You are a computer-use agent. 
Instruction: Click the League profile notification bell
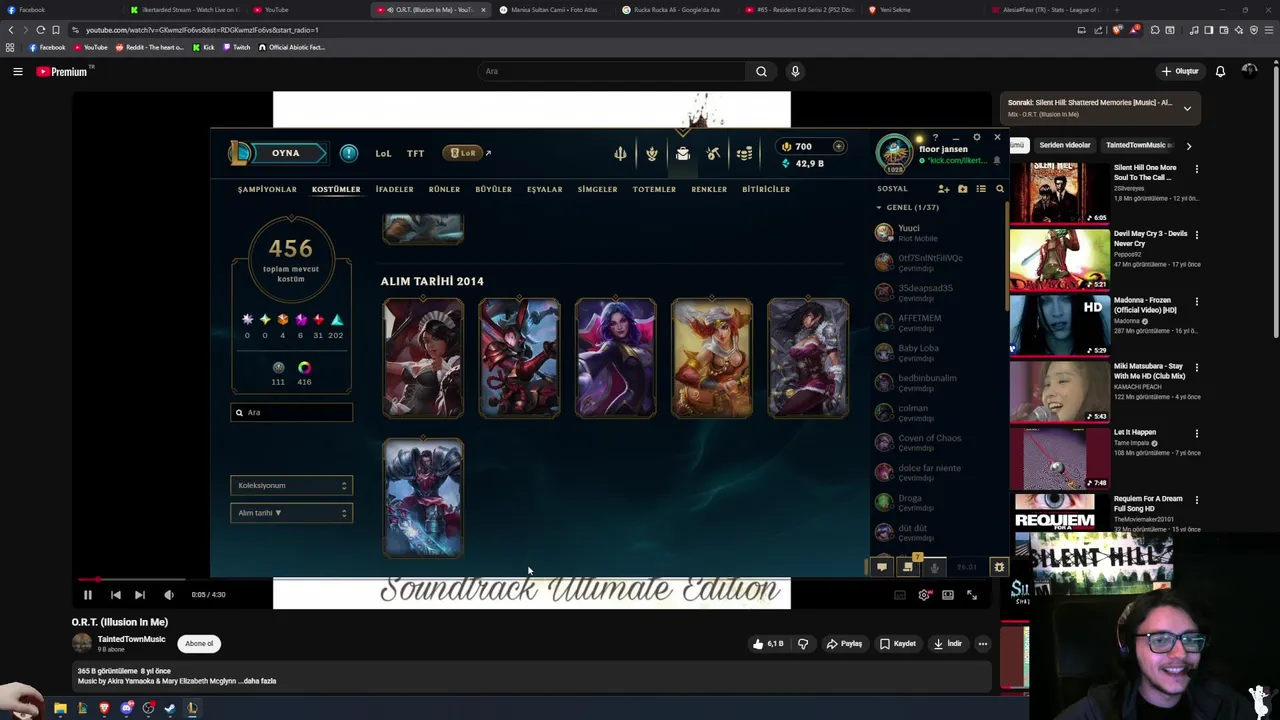(x=996, y=160)
